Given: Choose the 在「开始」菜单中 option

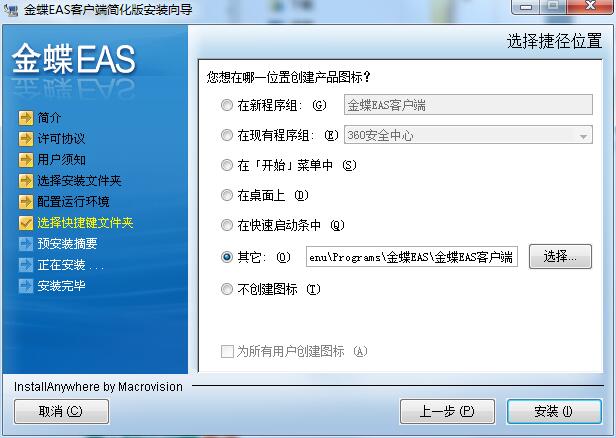Looking at the screenshot, I should [227, 165].
